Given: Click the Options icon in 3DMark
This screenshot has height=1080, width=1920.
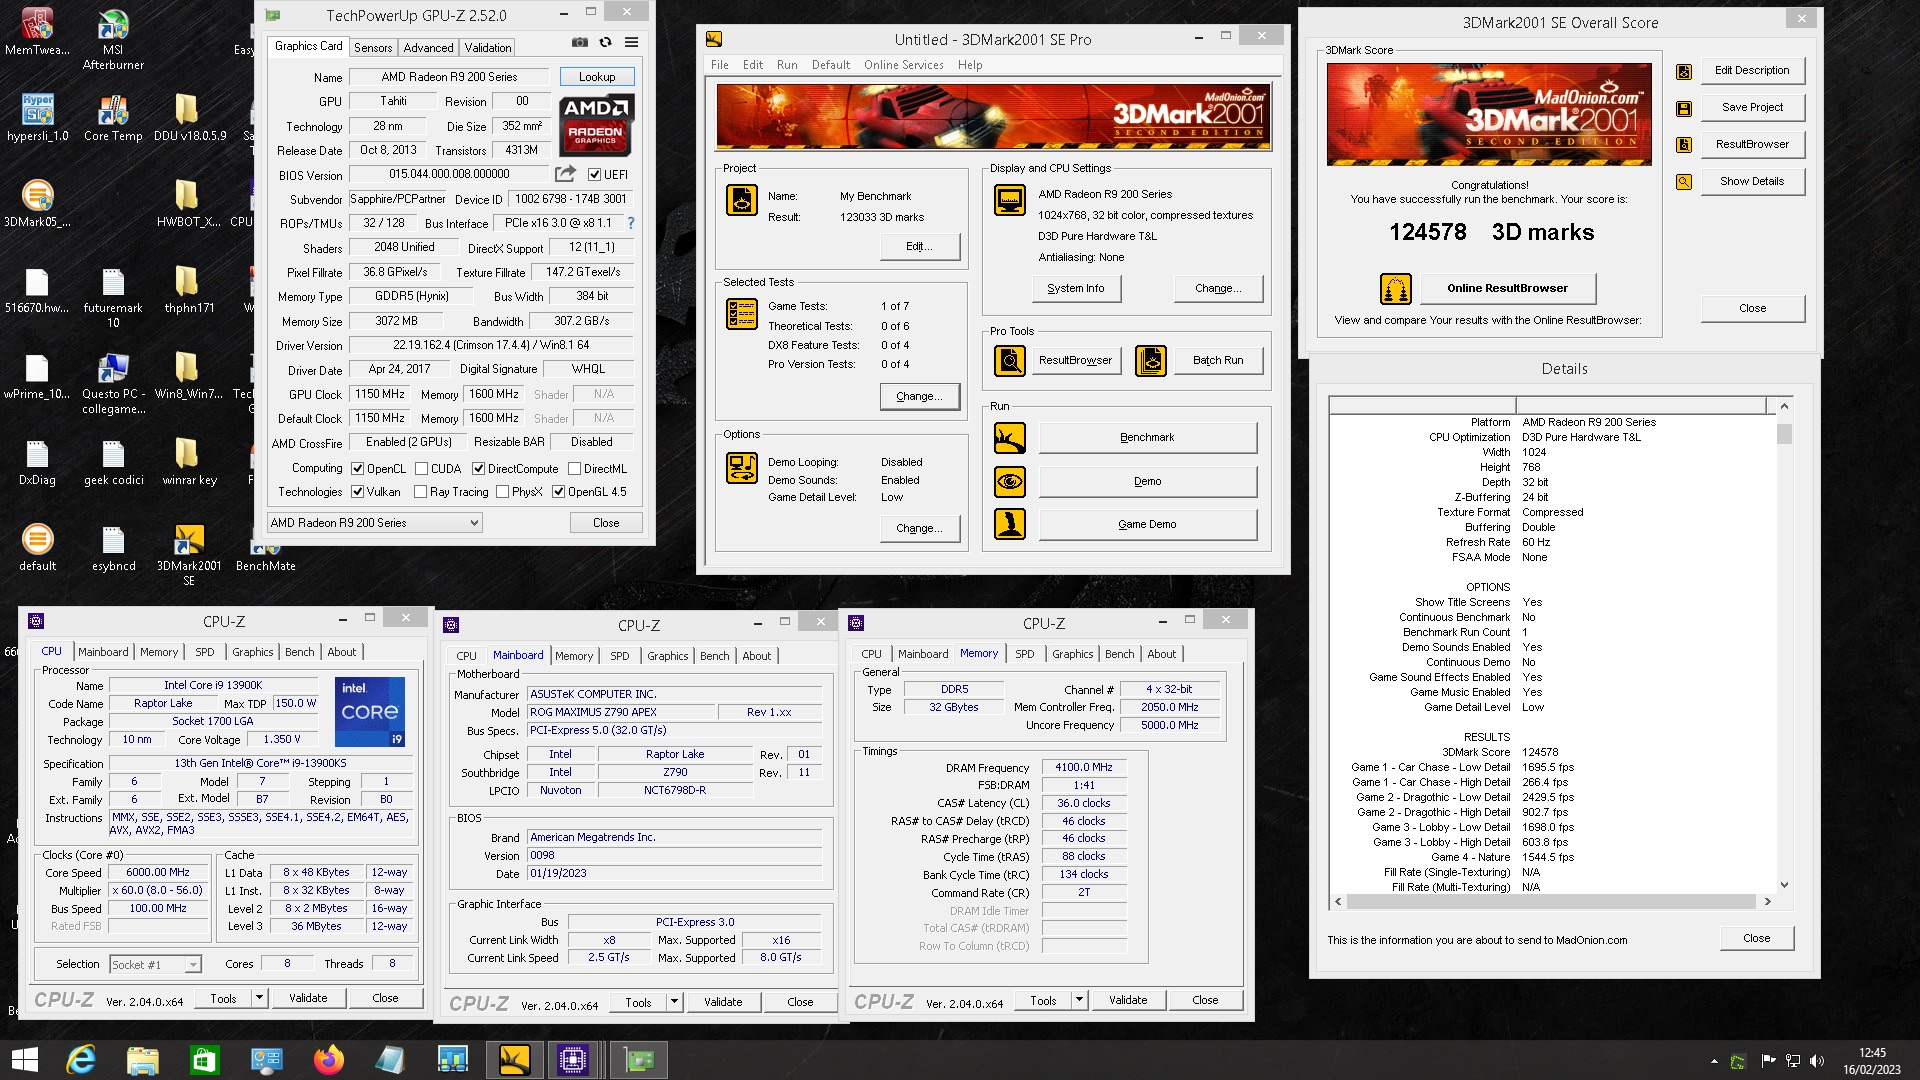Looking at the screenshot, I should [x=742, y=468].
